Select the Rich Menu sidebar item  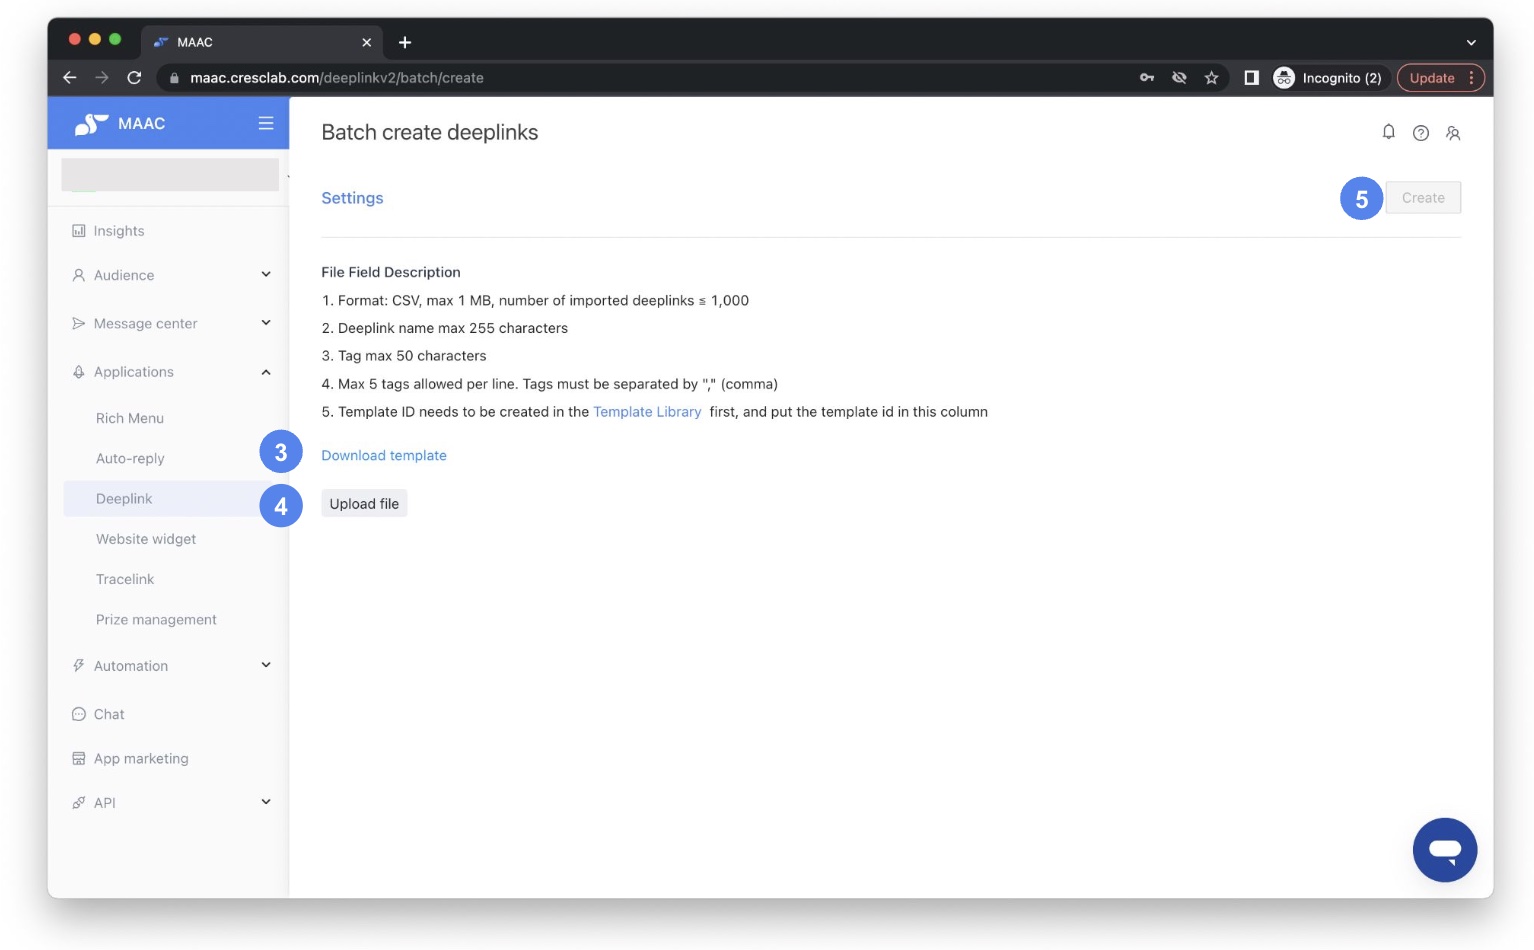pyautogui.click(x=129, y=418)
